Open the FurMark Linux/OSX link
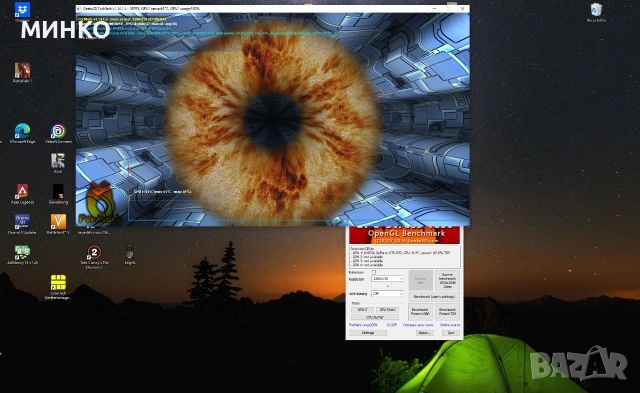The height and width of the screenshot is (393, 640). click(x=363, y=325)
